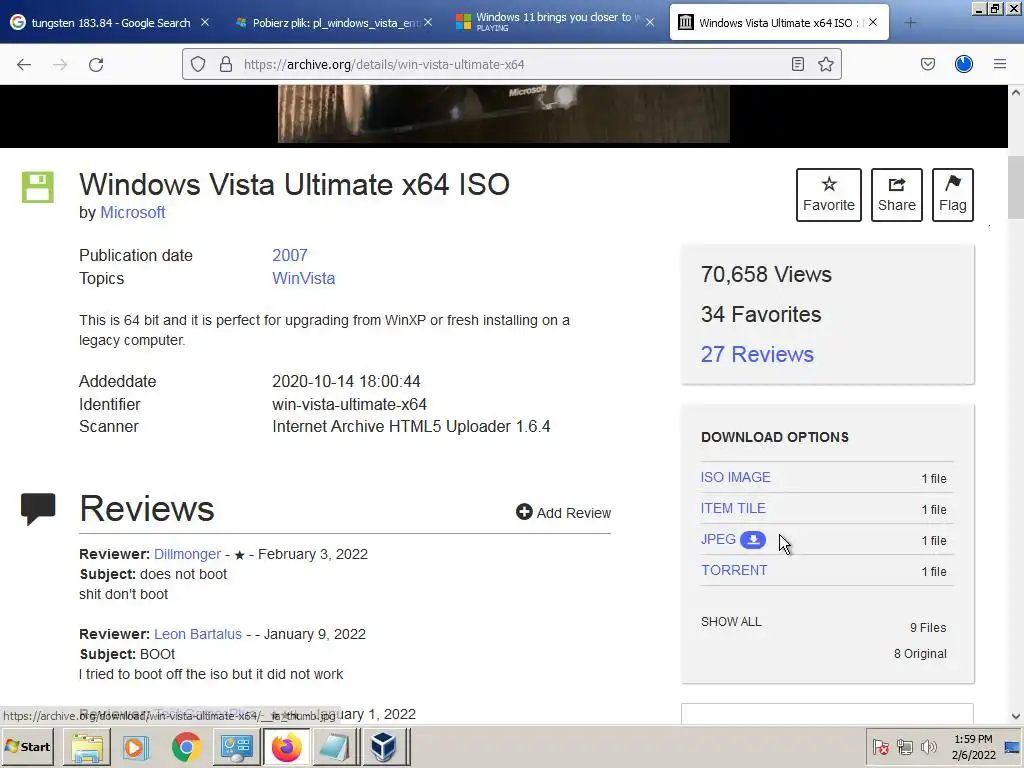Click the 70,658 Views text

[767, 274]
